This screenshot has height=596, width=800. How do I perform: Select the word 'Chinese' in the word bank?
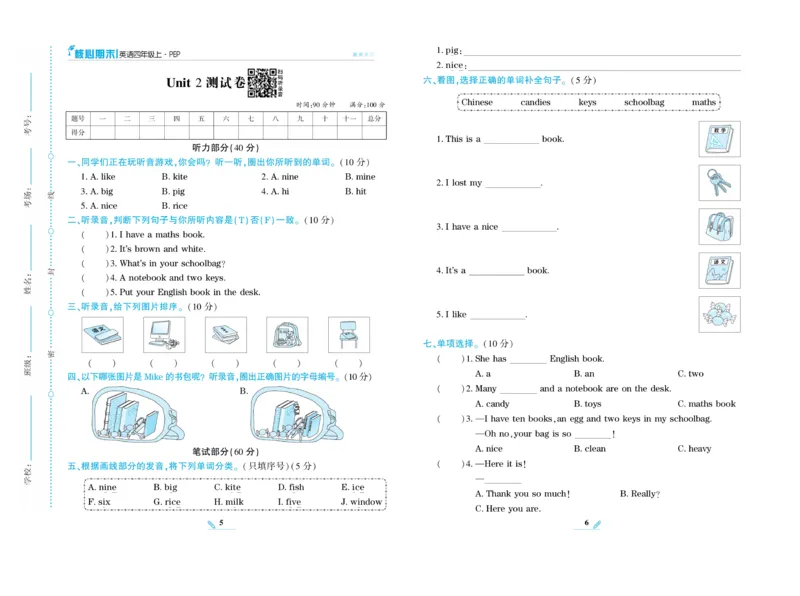tap(479, 102)
